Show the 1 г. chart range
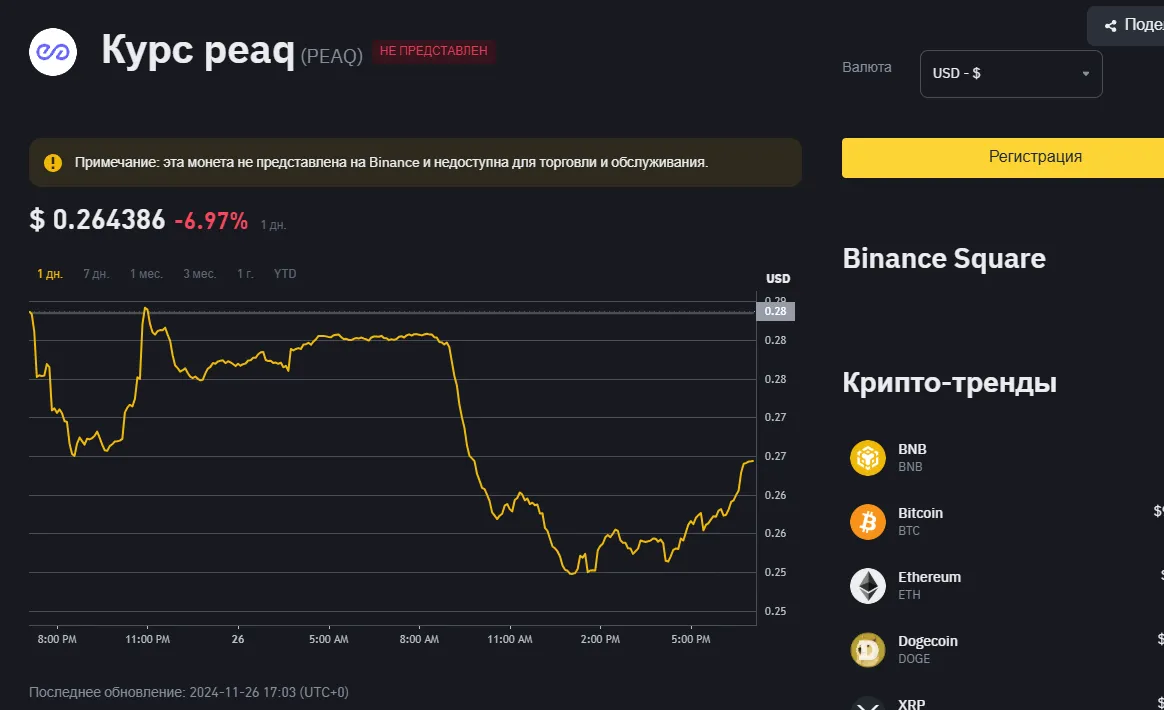 [x=245, y=274]
